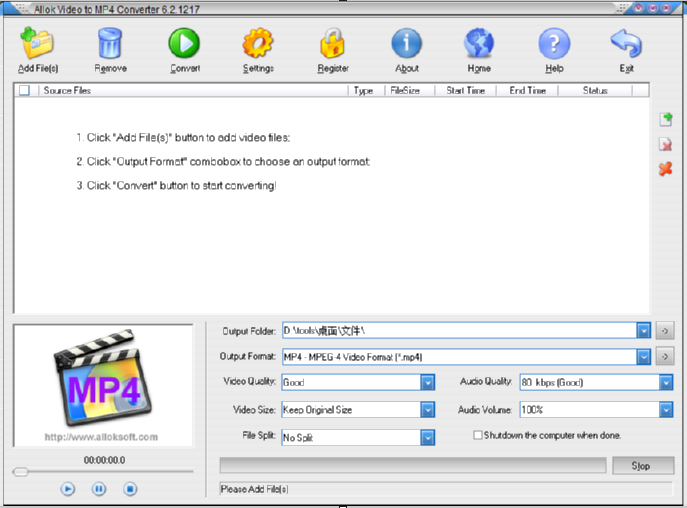Close the converter window from title bar
Image resolution: width=687 pixels, height=508 pixels.
[x=666, y=8]
